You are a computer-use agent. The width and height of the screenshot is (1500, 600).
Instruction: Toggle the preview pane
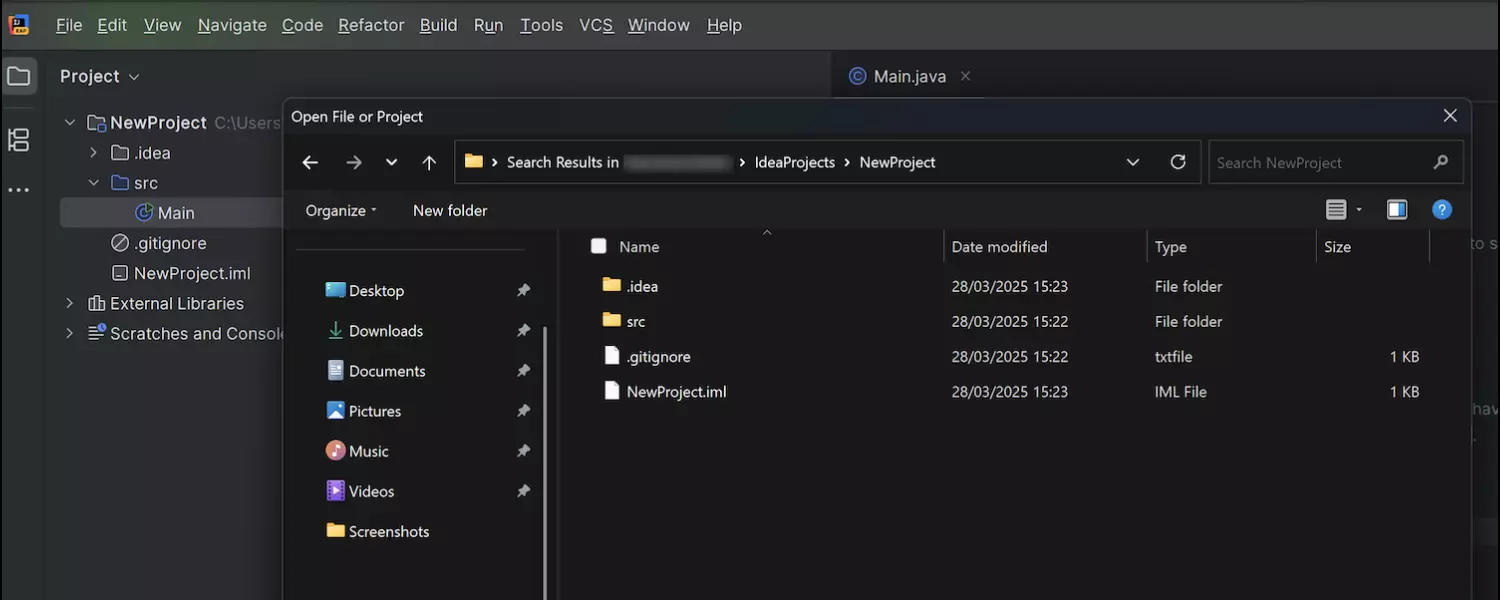point(1397,210)
